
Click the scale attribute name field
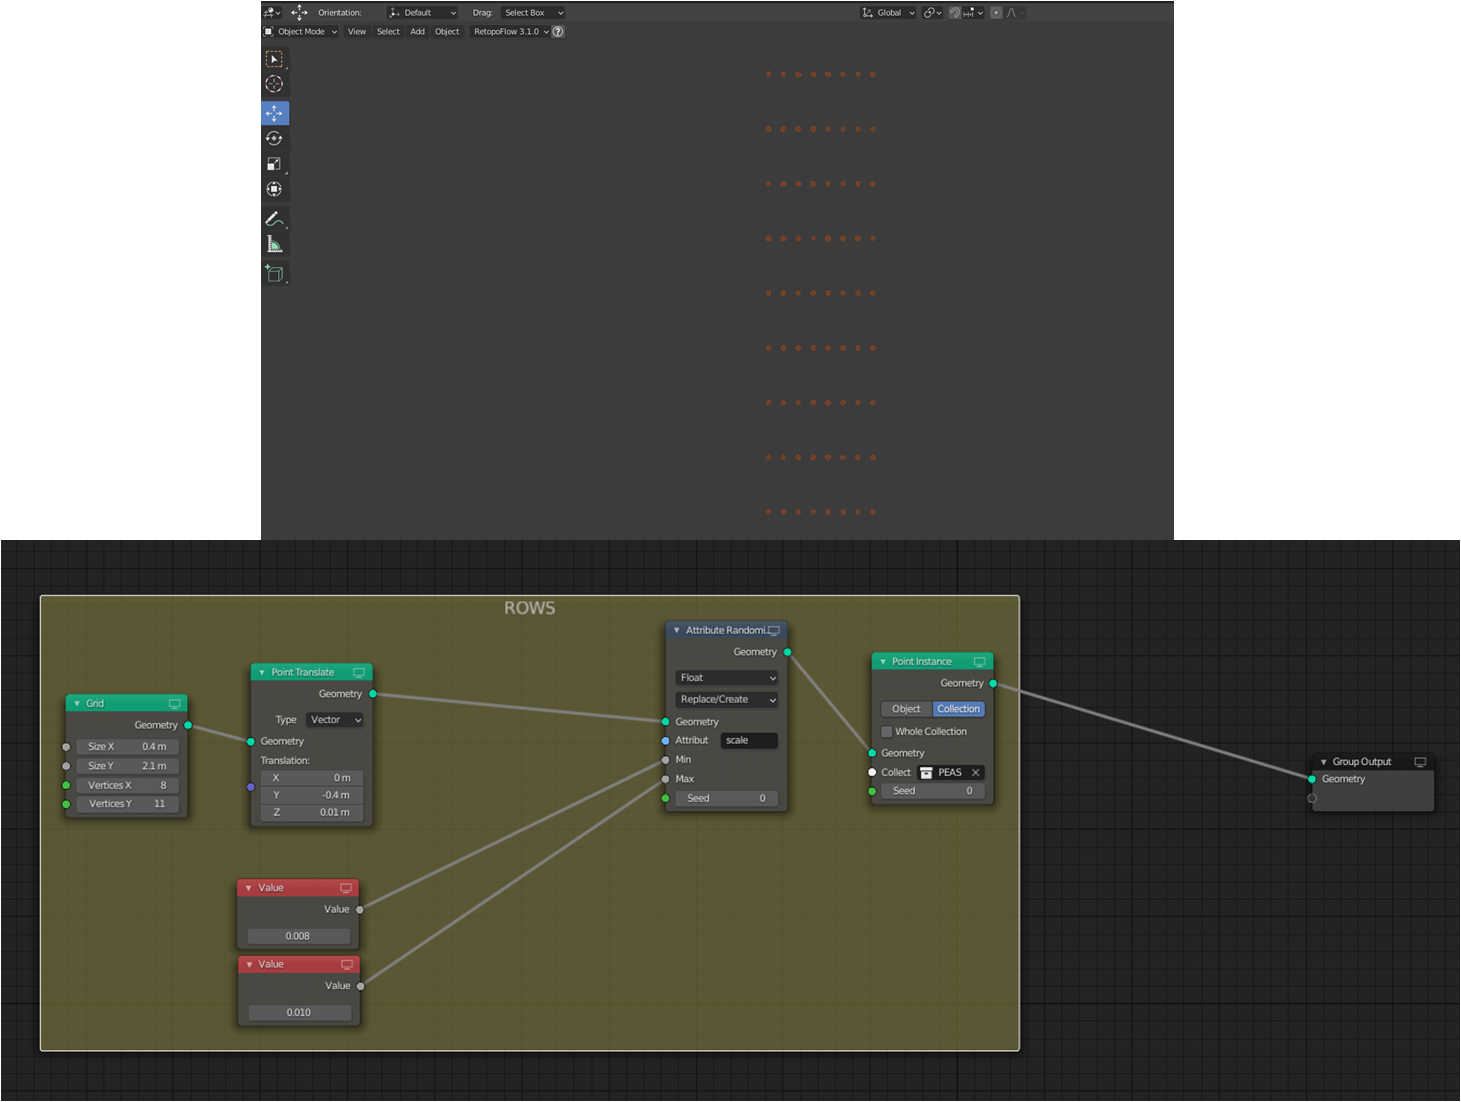(749, 741)
